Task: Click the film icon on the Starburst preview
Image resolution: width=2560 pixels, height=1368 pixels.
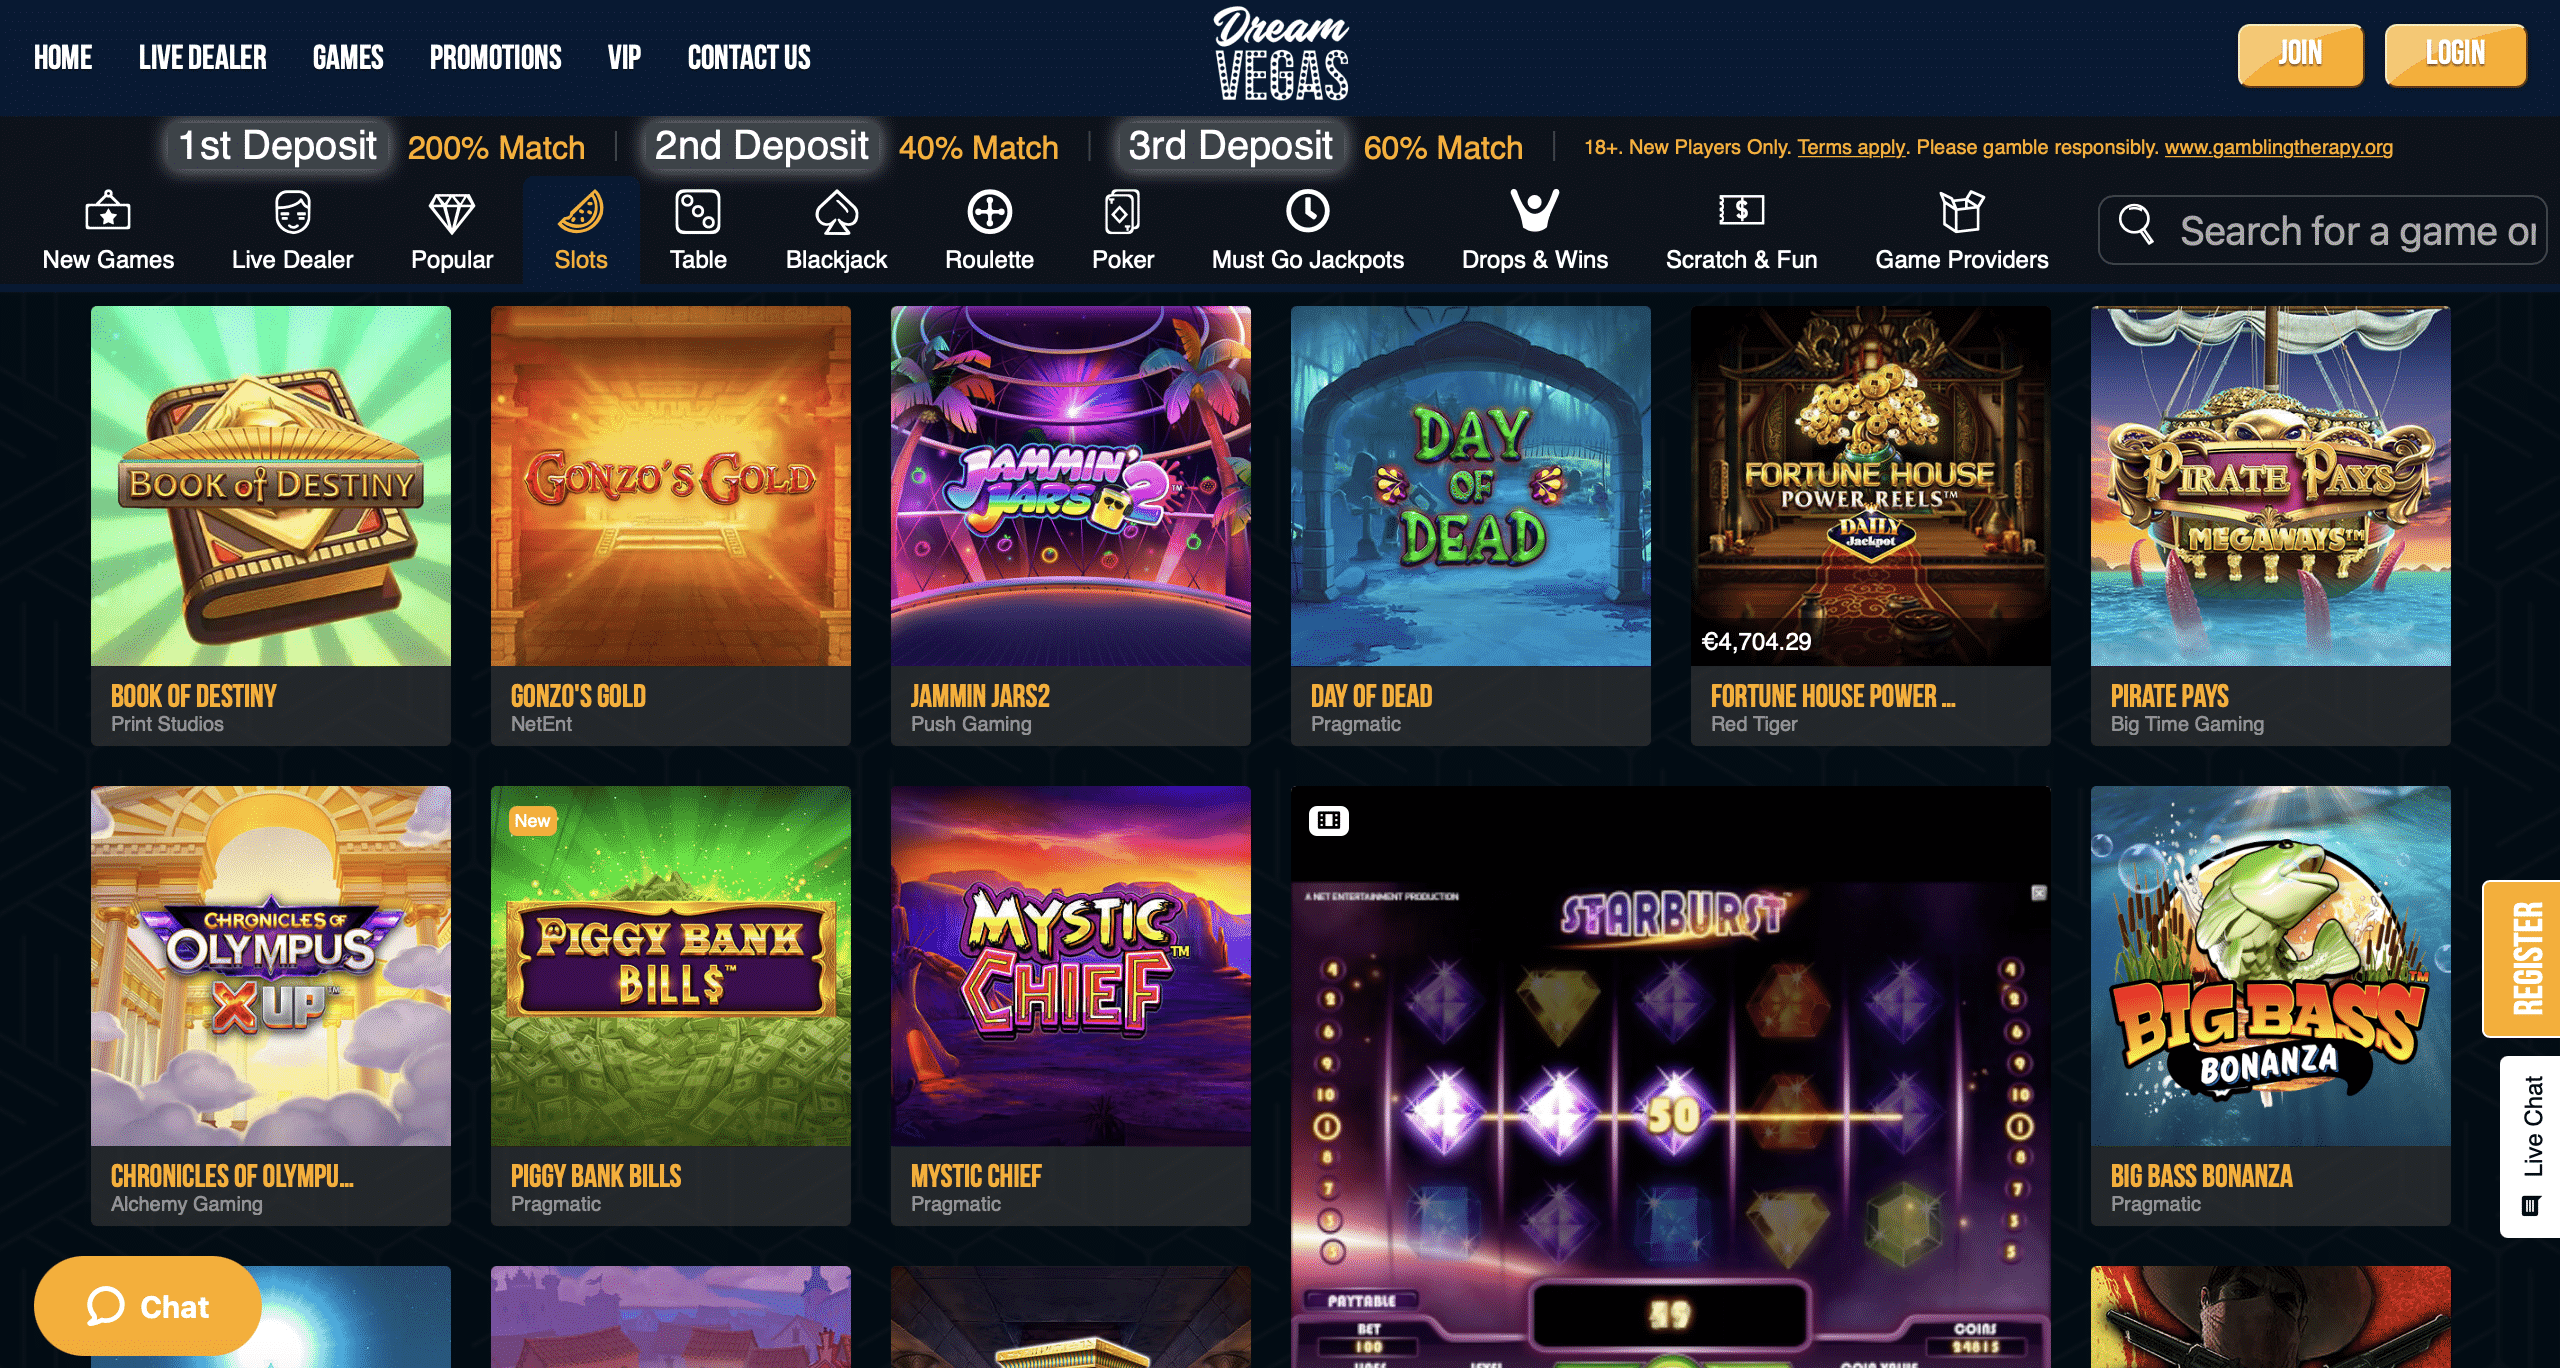Action: (1329, 821)
